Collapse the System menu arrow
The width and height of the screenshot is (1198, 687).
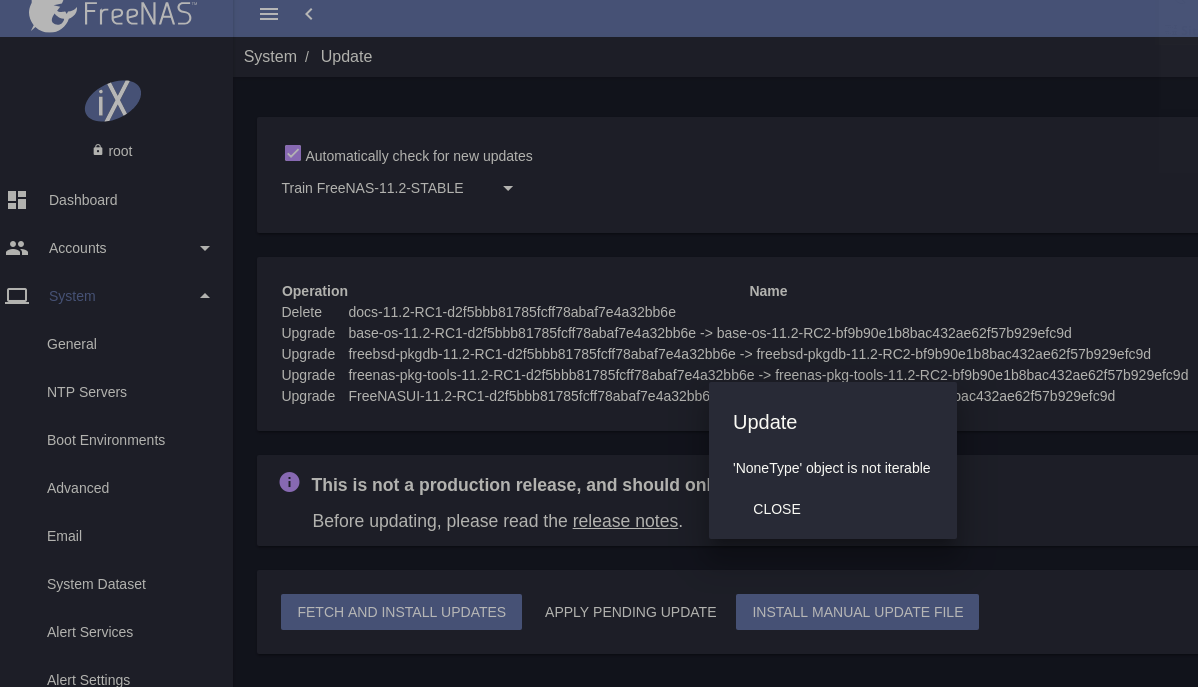pos(205,296)
